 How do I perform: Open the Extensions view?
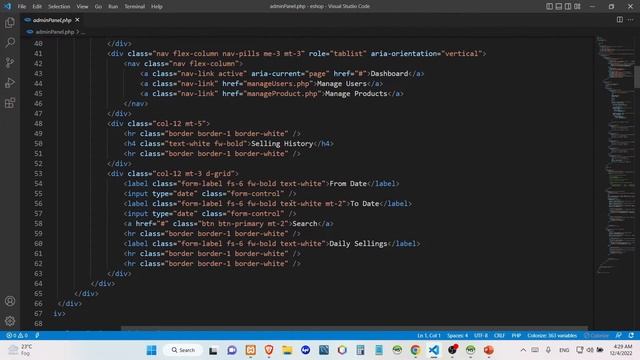click(10, 102)
